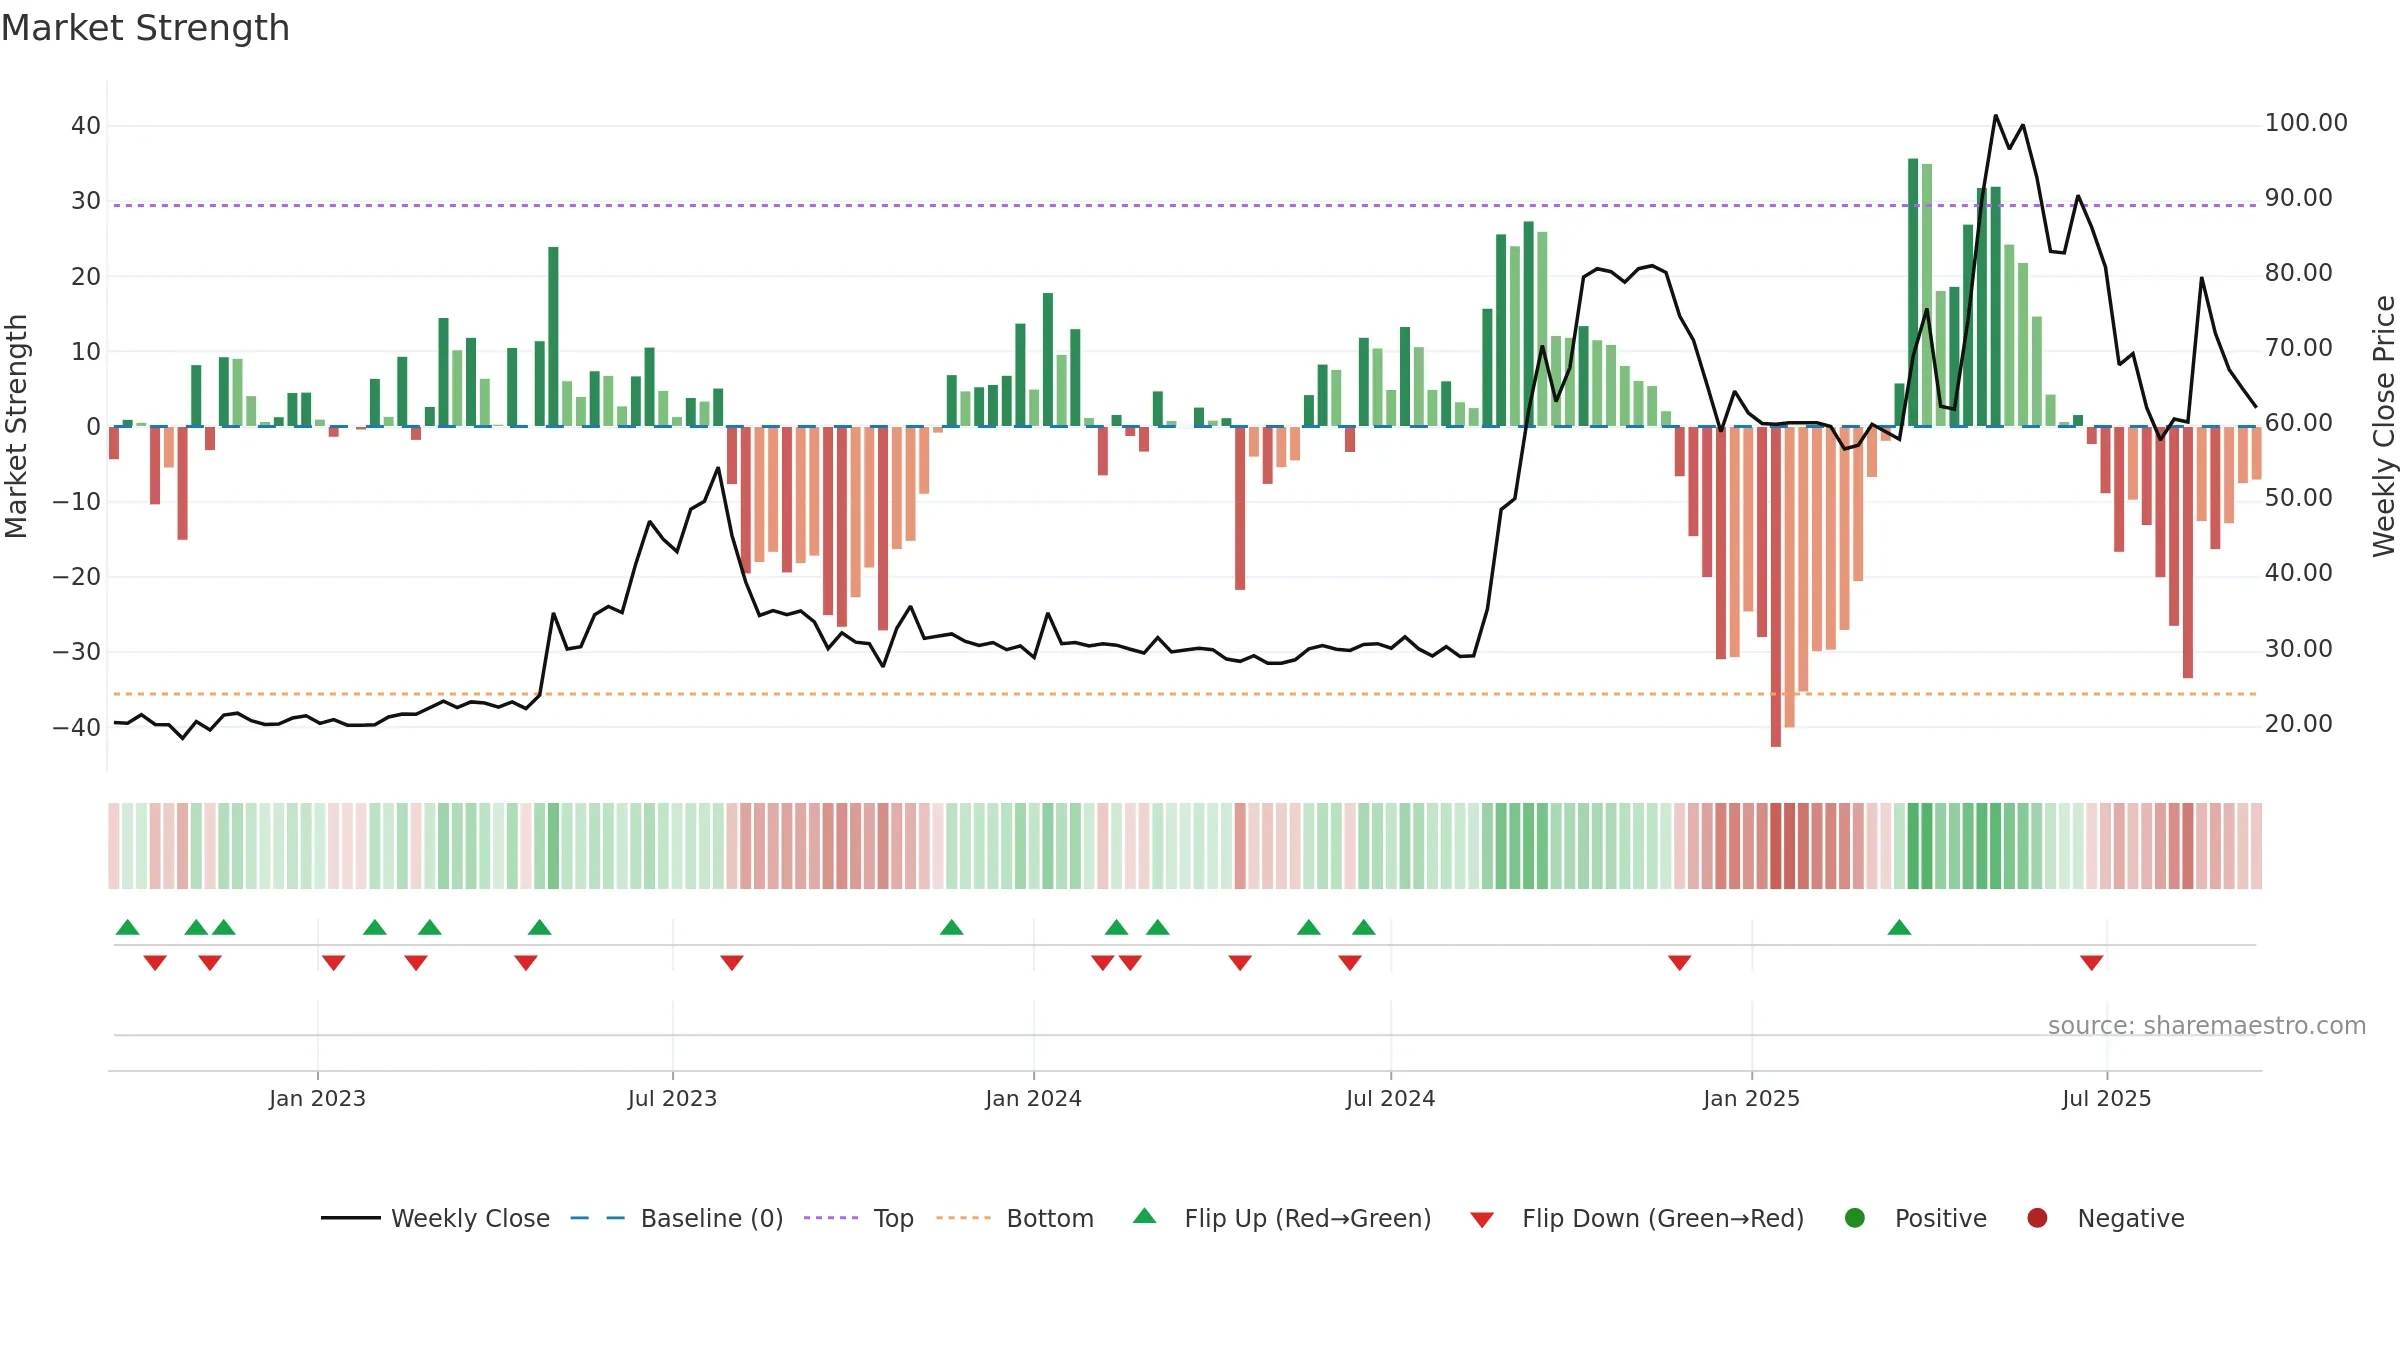This screenshot has height=1350, width=2400.
Task: Click the Jan 2024 x-axis label
Action: (x=1033, y=1099)
